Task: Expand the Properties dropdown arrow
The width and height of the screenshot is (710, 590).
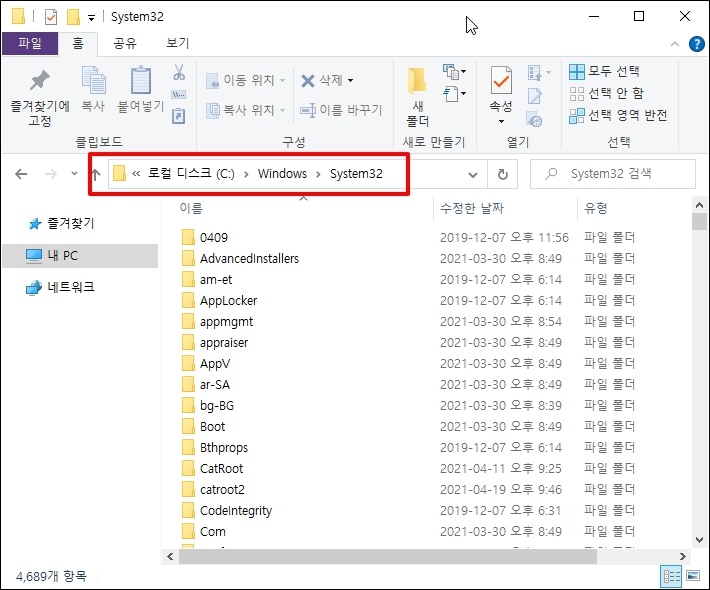Action: click(x=501, y=121)
